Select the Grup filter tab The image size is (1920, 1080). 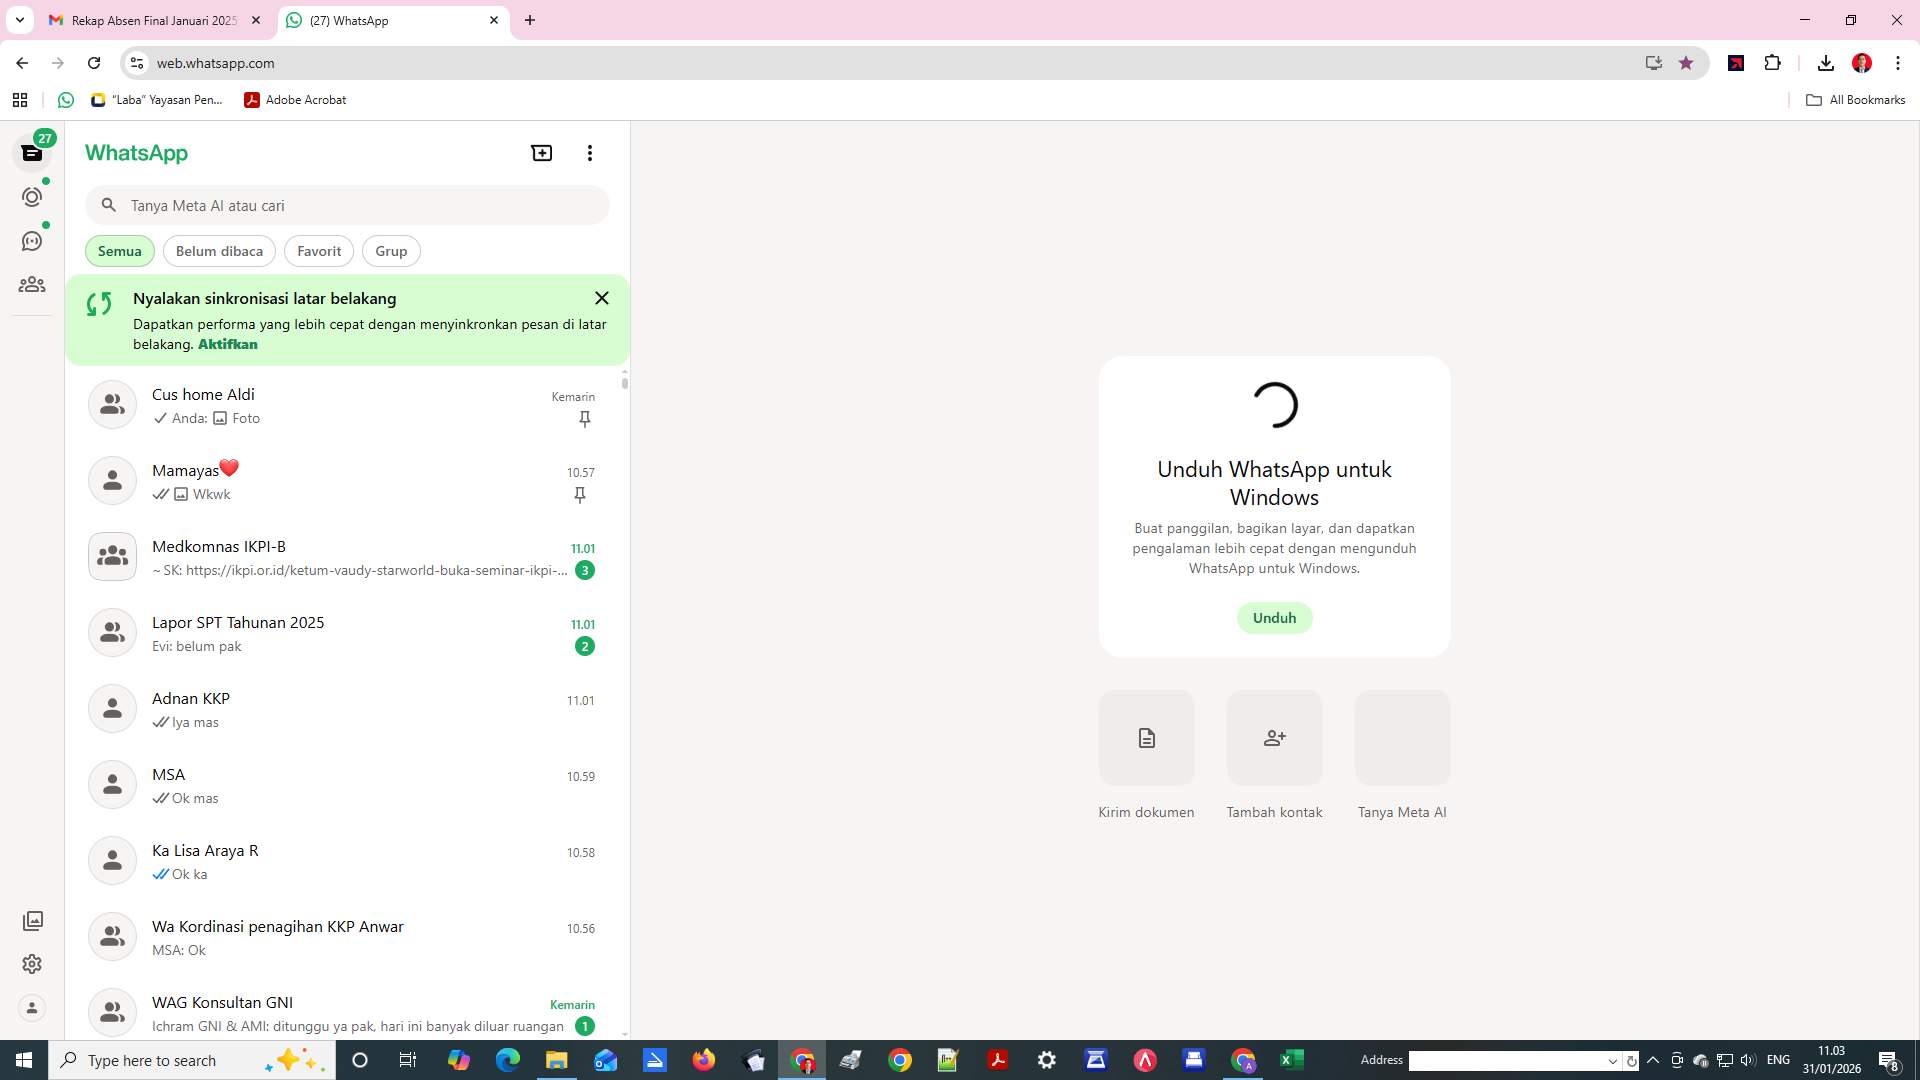390,250
